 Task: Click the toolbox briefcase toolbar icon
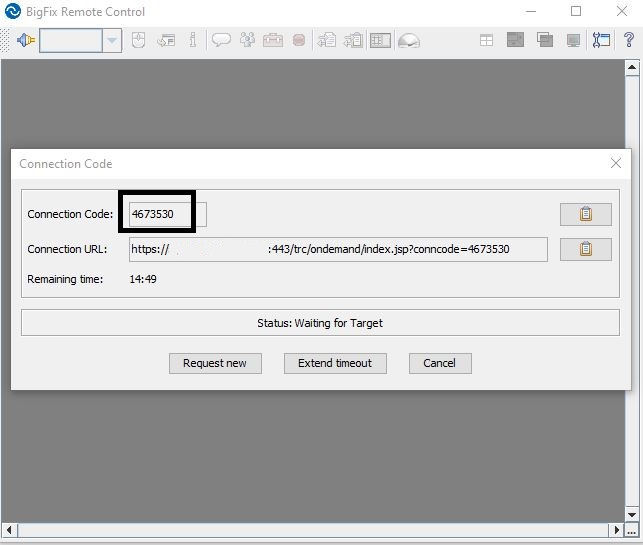273,40
